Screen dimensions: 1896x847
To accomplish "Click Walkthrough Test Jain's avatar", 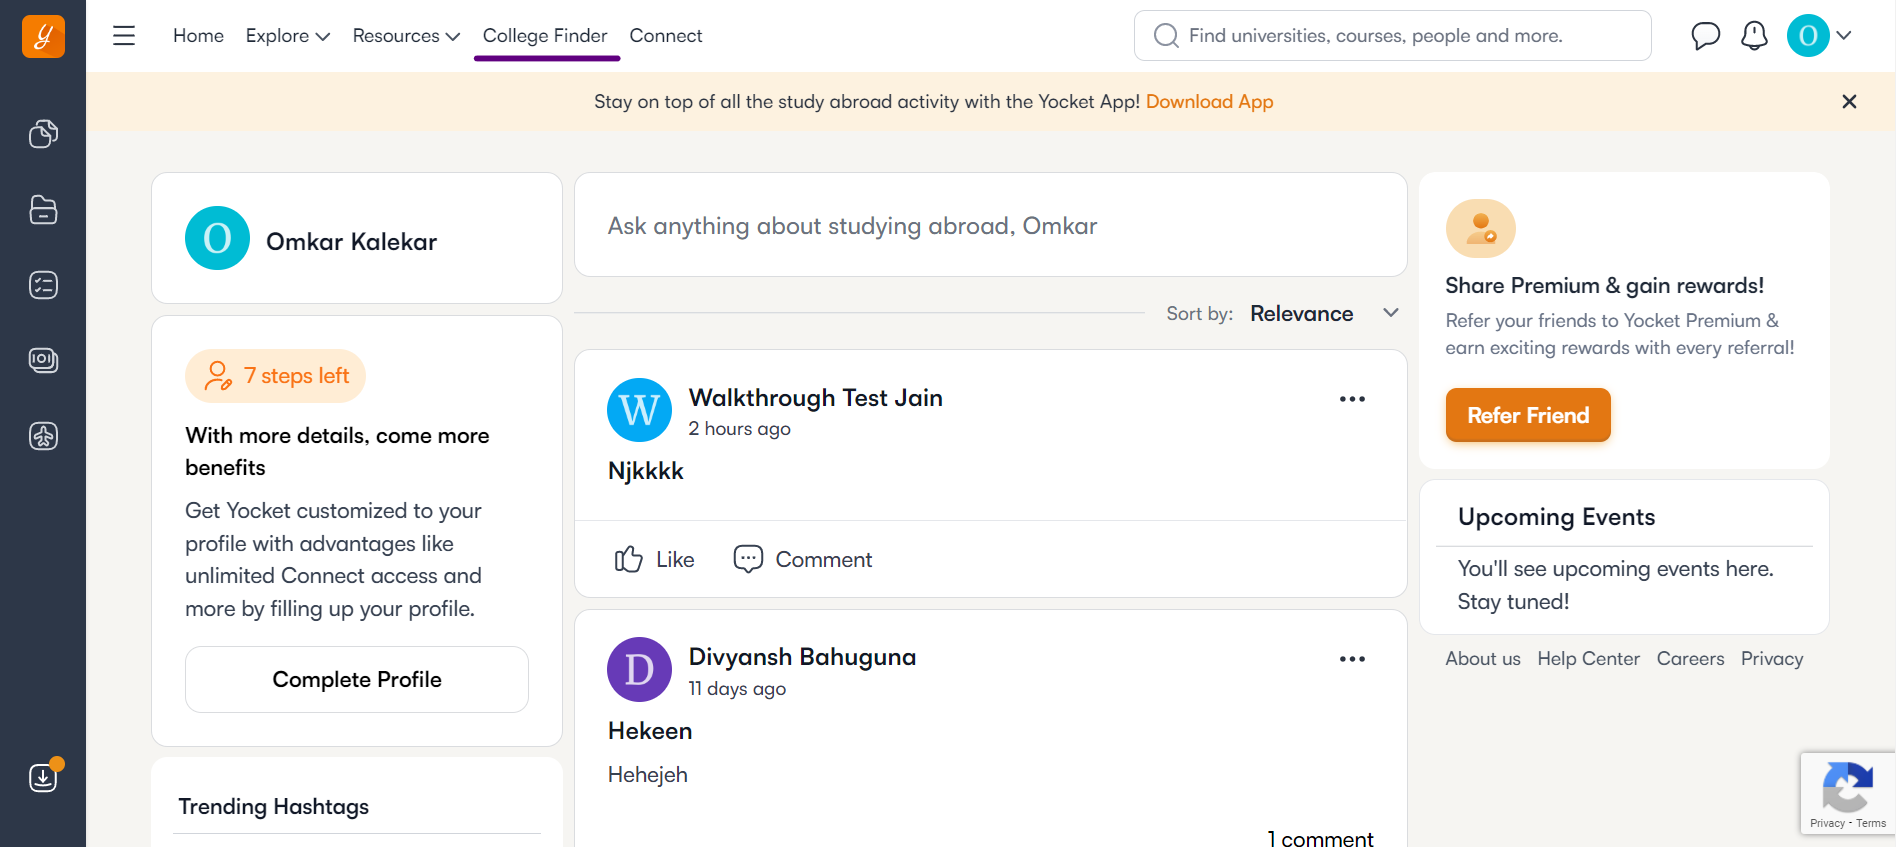I will pyautogui.click(x=639, y=410).
